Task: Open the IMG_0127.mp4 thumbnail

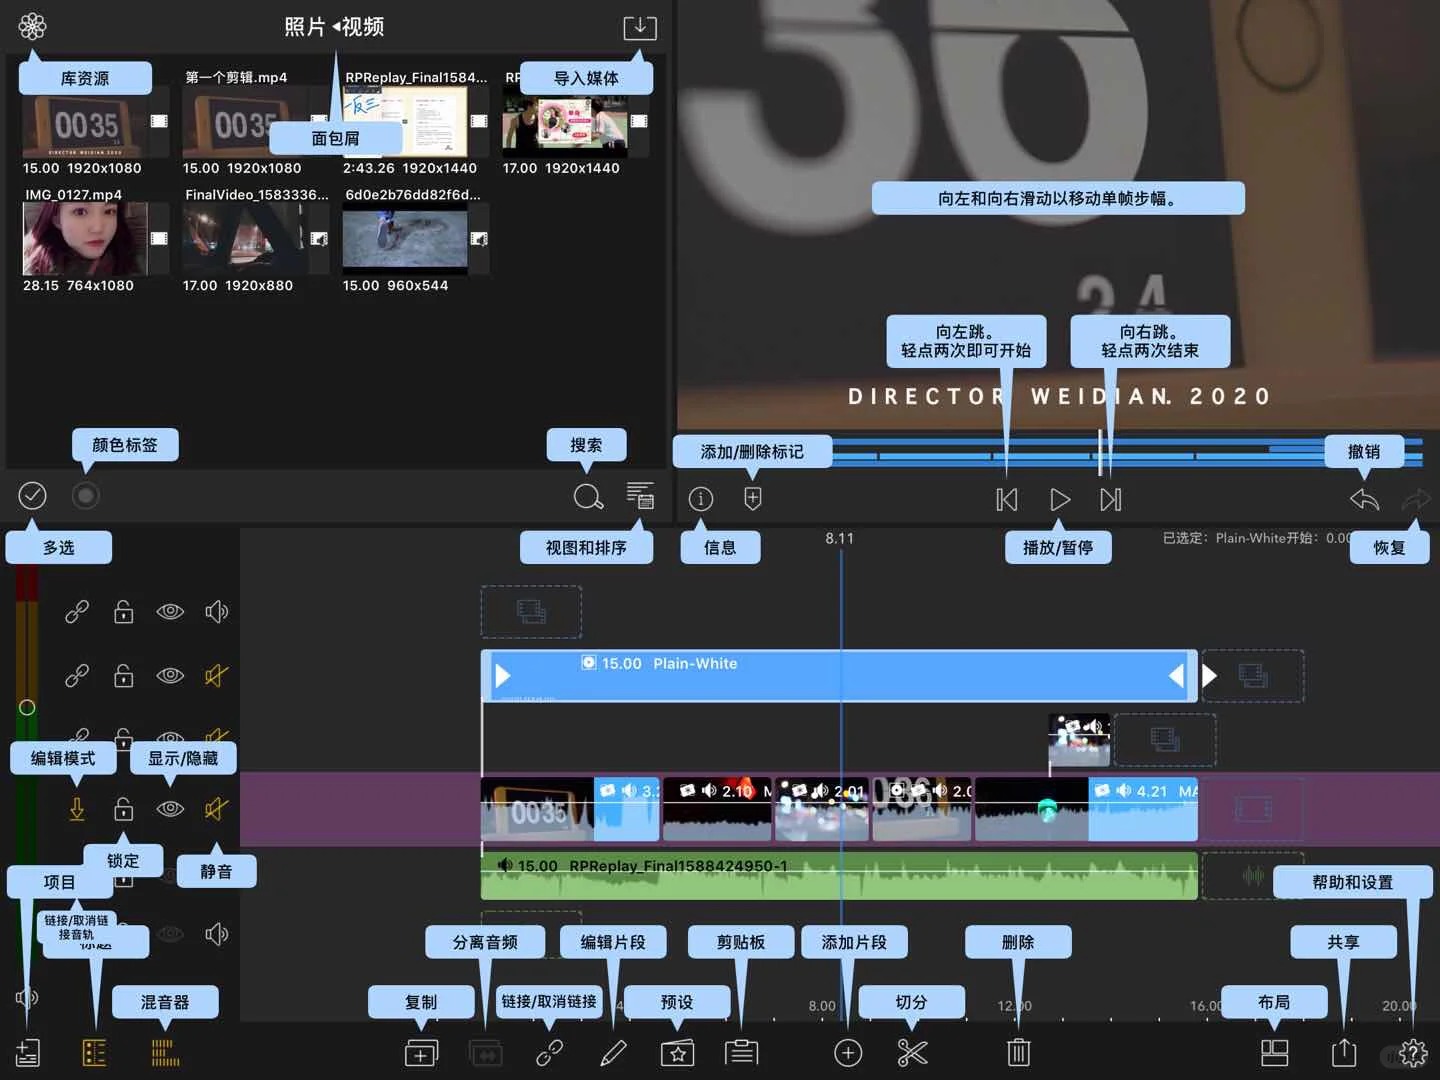Action: (85, 239)
